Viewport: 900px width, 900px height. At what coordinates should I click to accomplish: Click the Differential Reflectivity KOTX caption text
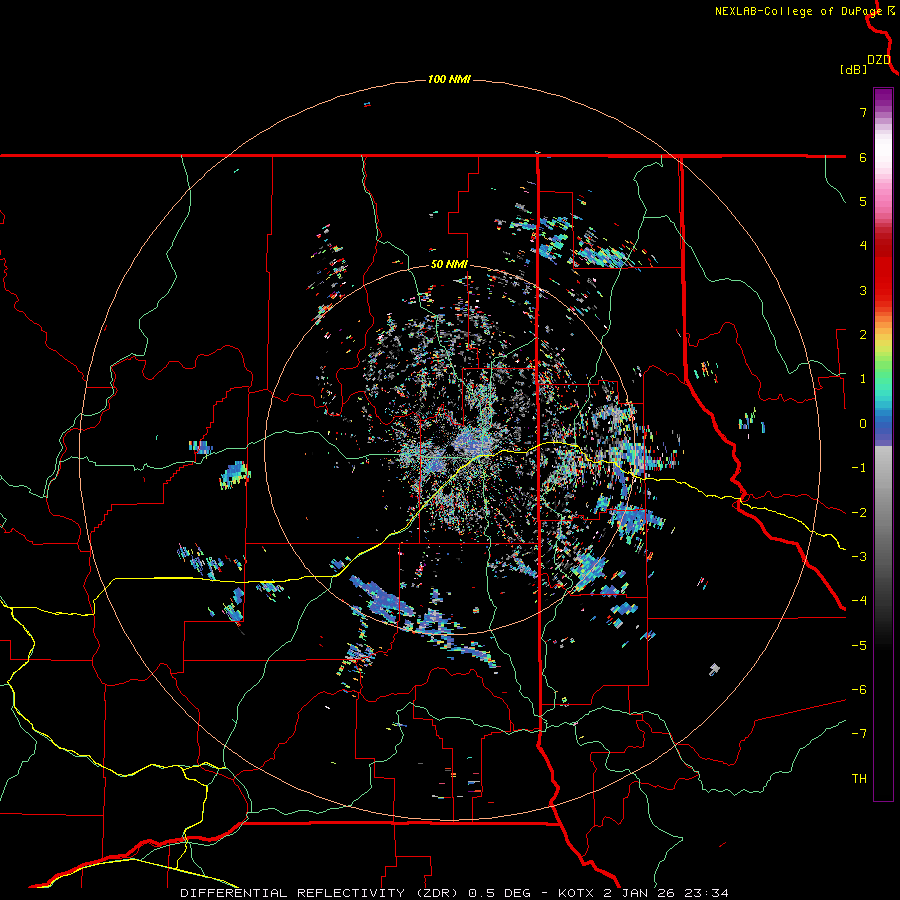455,893
